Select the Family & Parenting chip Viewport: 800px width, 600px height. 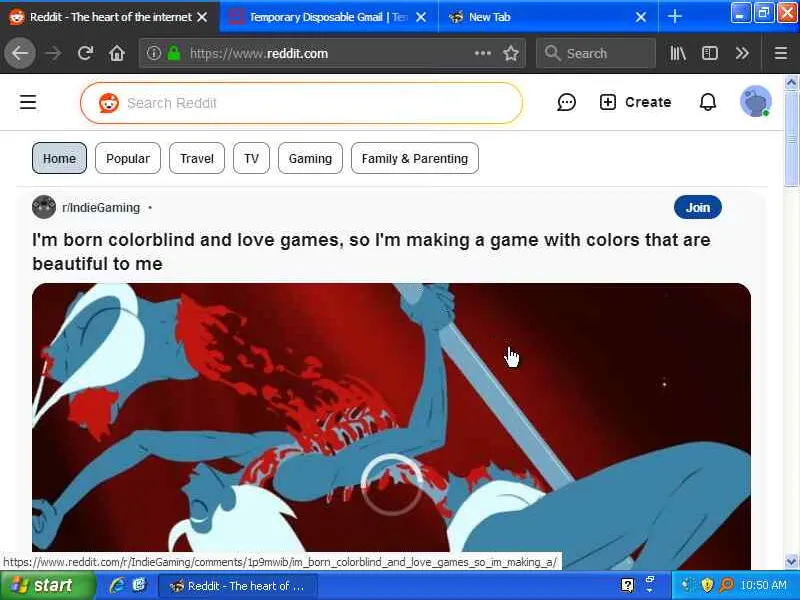[415, 158]
